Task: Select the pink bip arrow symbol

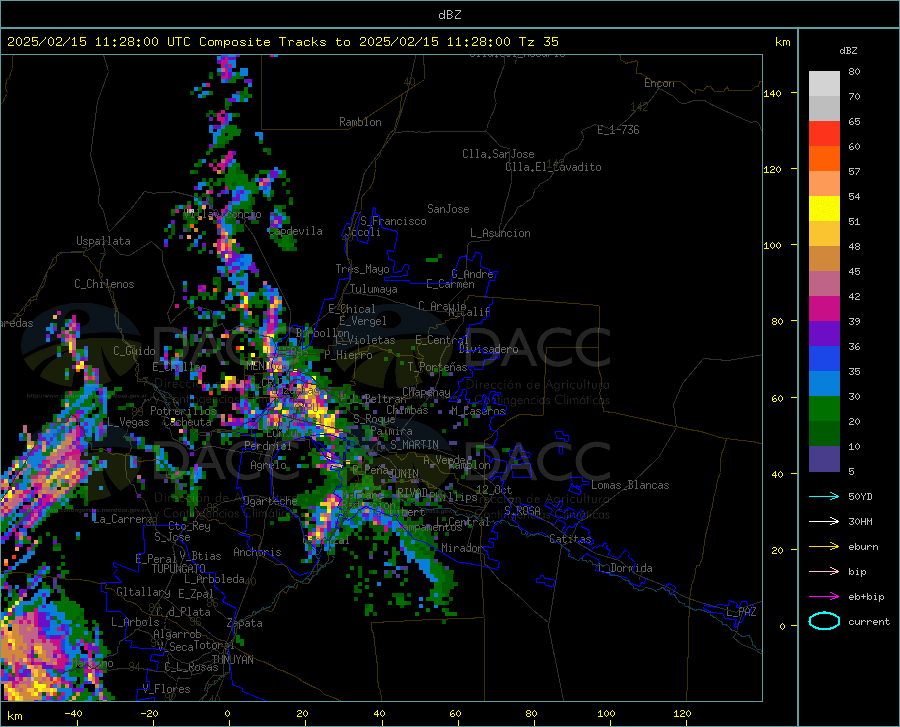Action: pyautogui.click(x=824, y=572)
